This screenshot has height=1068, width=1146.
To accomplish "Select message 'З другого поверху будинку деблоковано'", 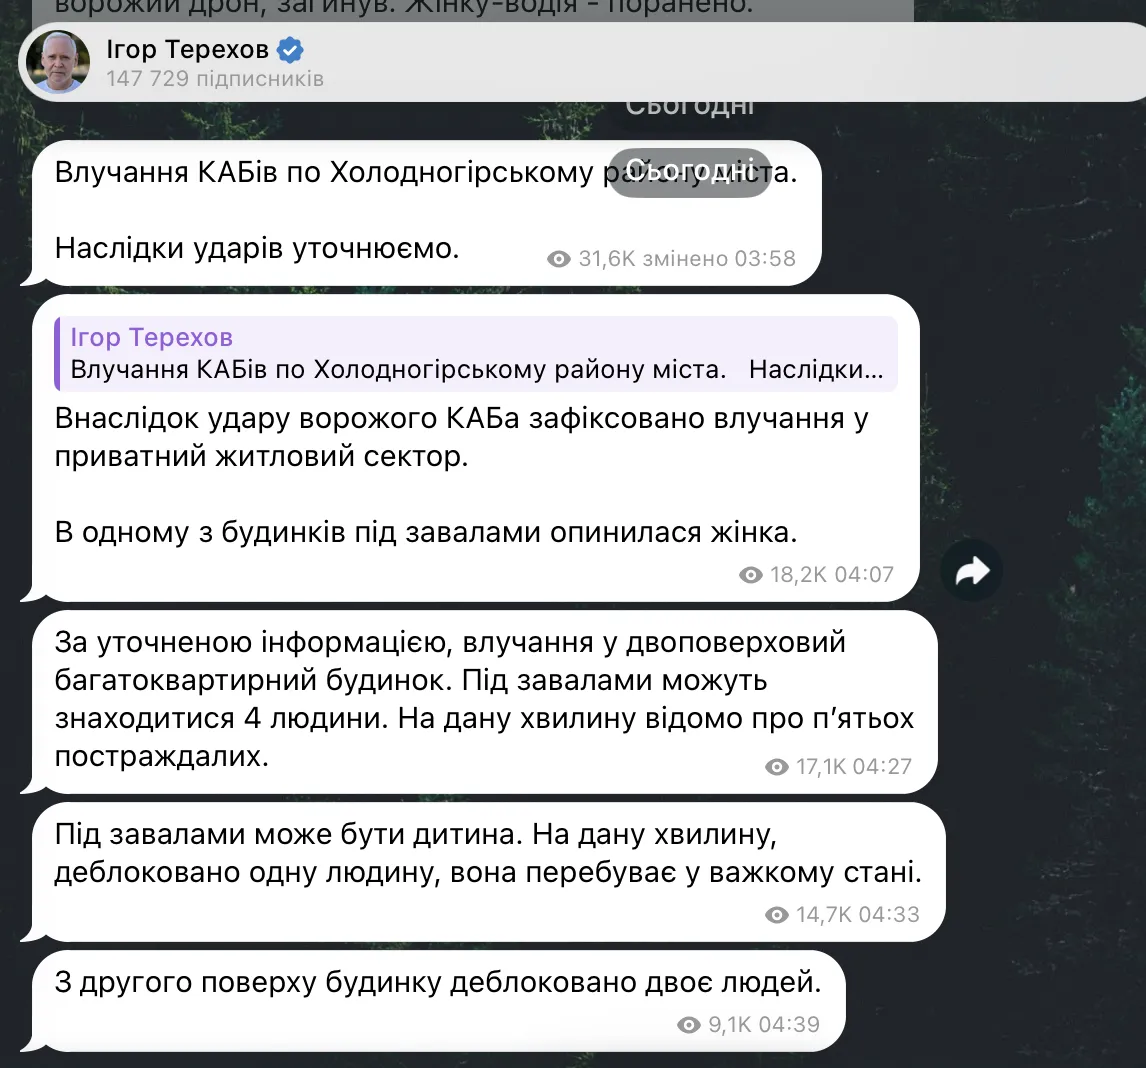I will pyautogui.click(x=439, y=1001).
